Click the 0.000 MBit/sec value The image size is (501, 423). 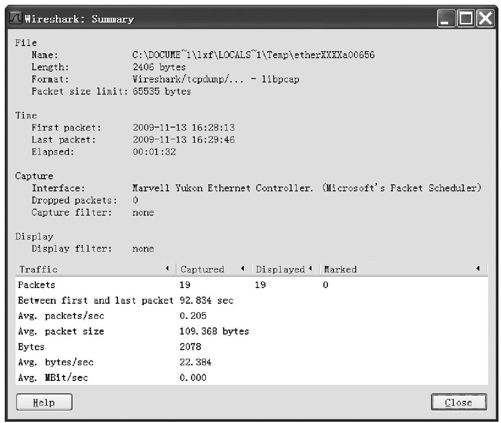tap(193, 378)
